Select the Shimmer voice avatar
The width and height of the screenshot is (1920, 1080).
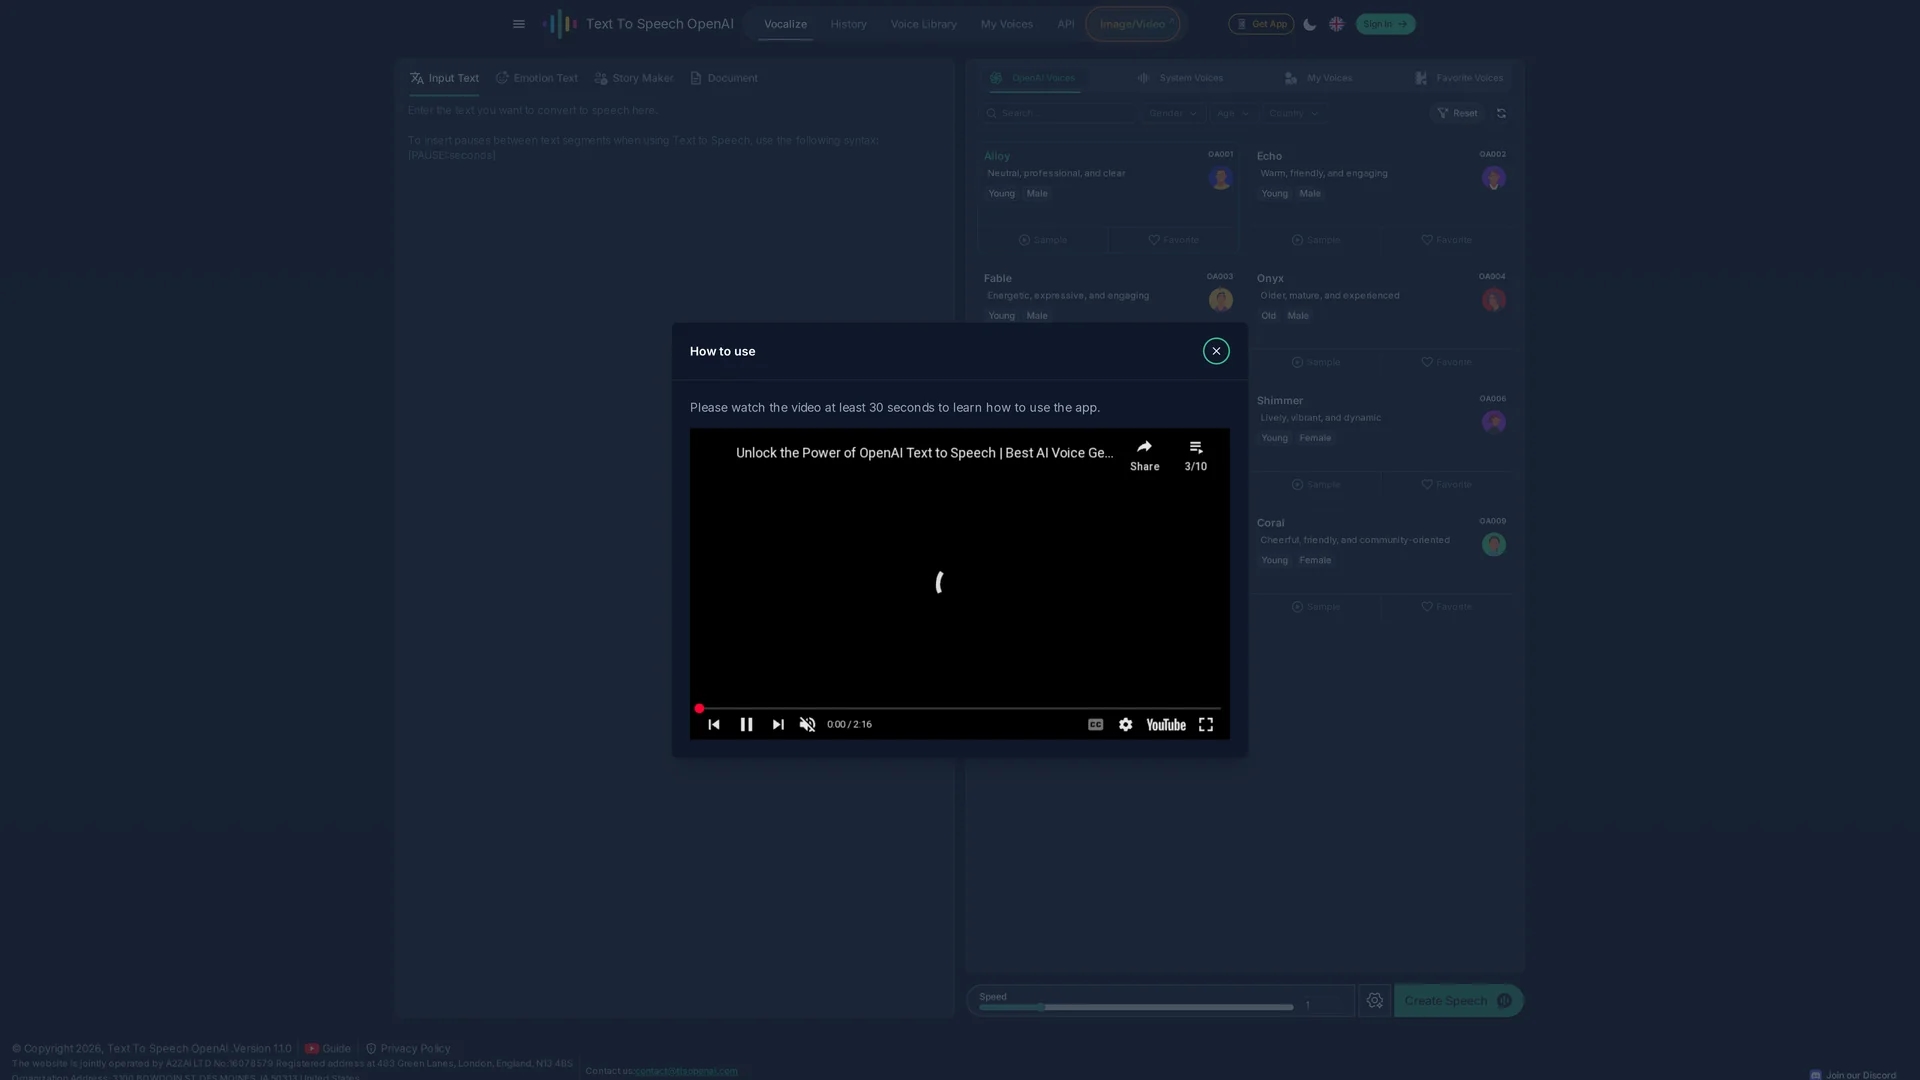1493,422
